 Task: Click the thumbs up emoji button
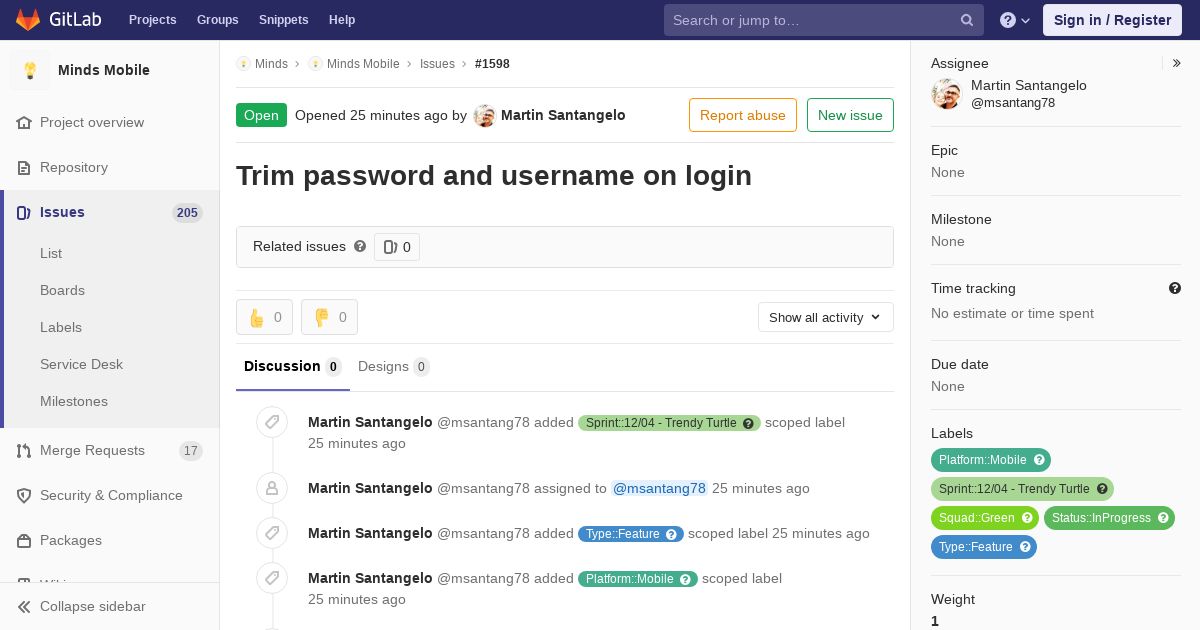coord(264,317)
